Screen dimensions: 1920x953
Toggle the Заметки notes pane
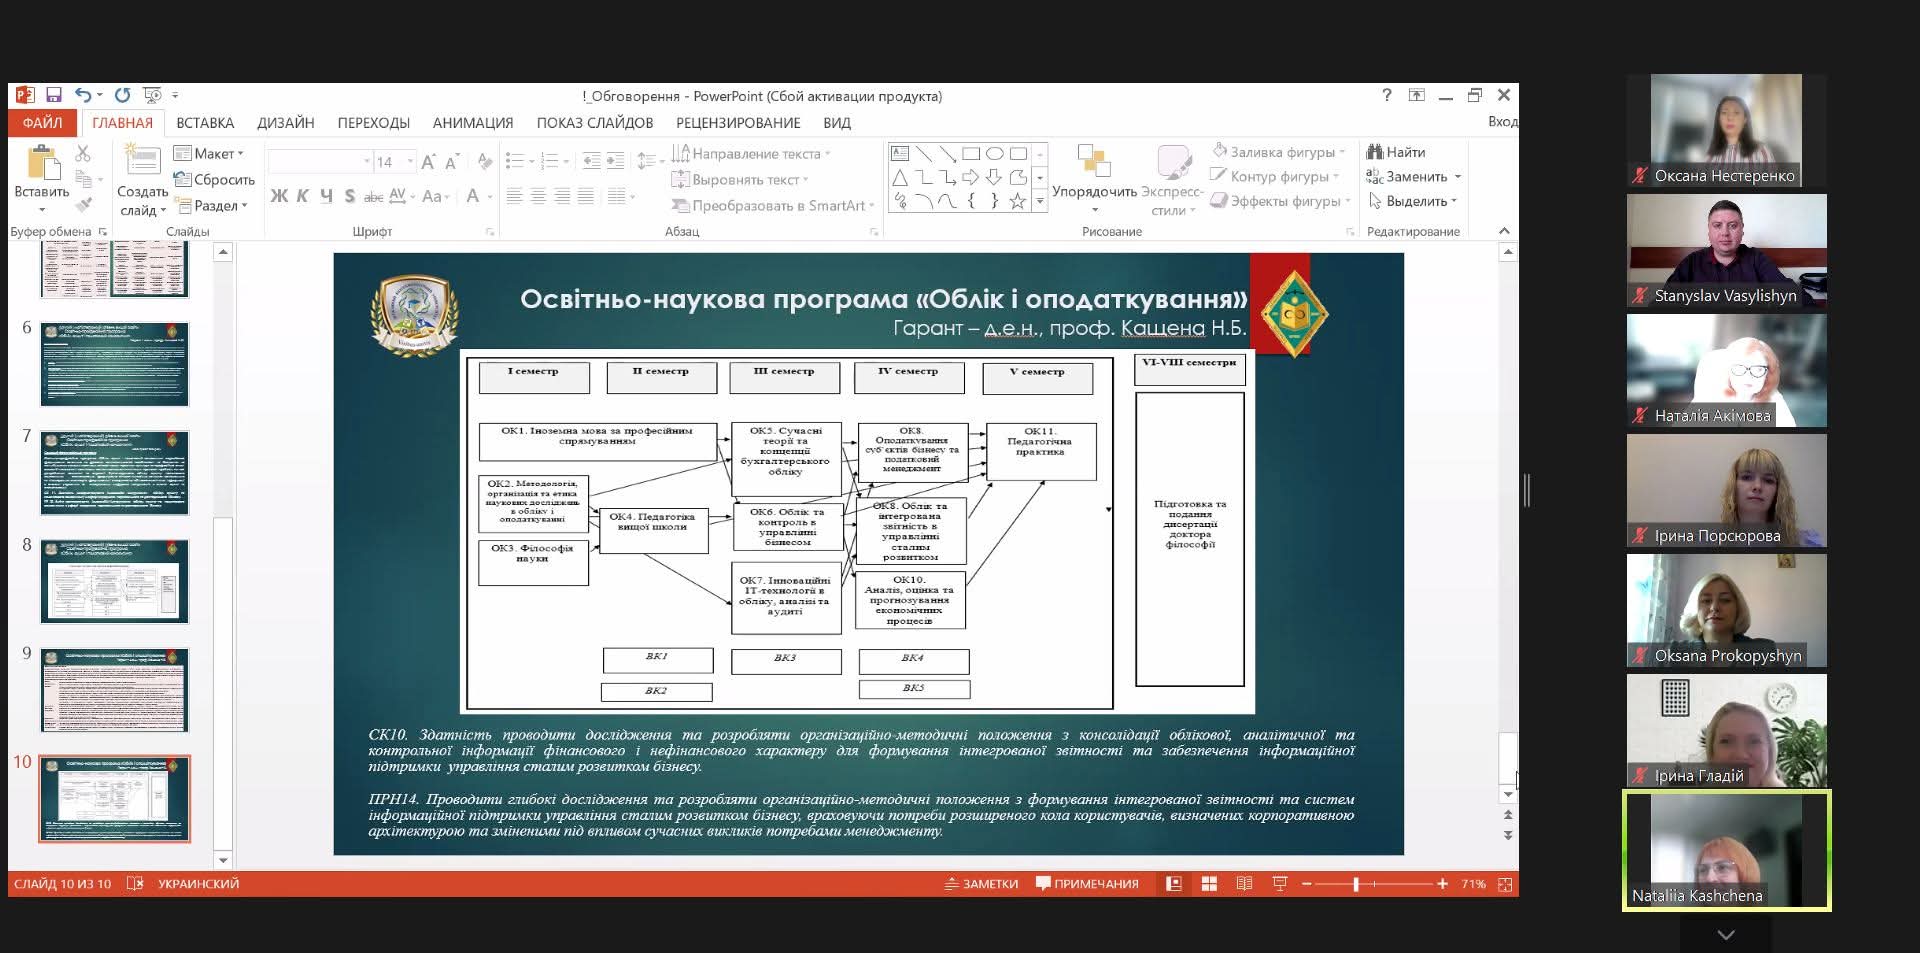pos(981,884)
